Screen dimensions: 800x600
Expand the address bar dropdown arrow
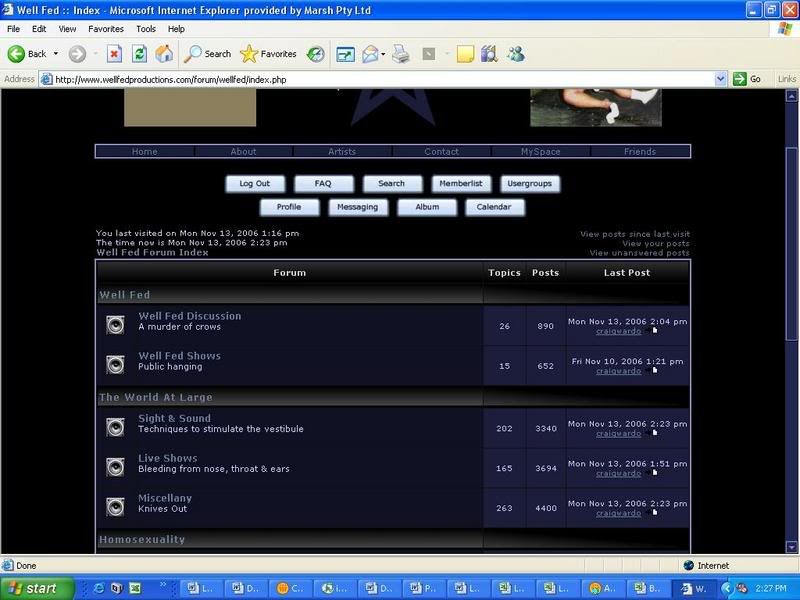coord(720,79)
